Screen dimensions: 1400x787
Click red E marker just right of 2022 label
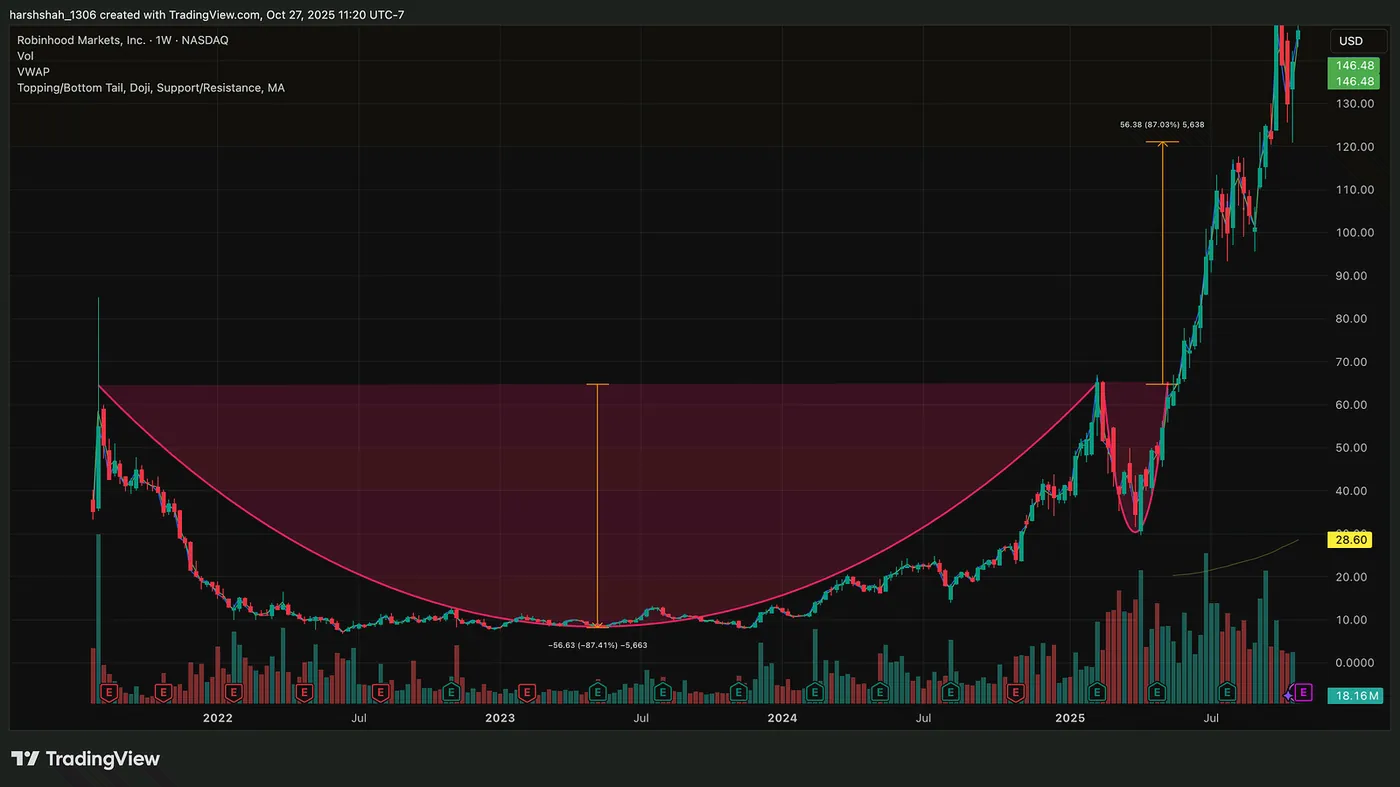point(235,691)
